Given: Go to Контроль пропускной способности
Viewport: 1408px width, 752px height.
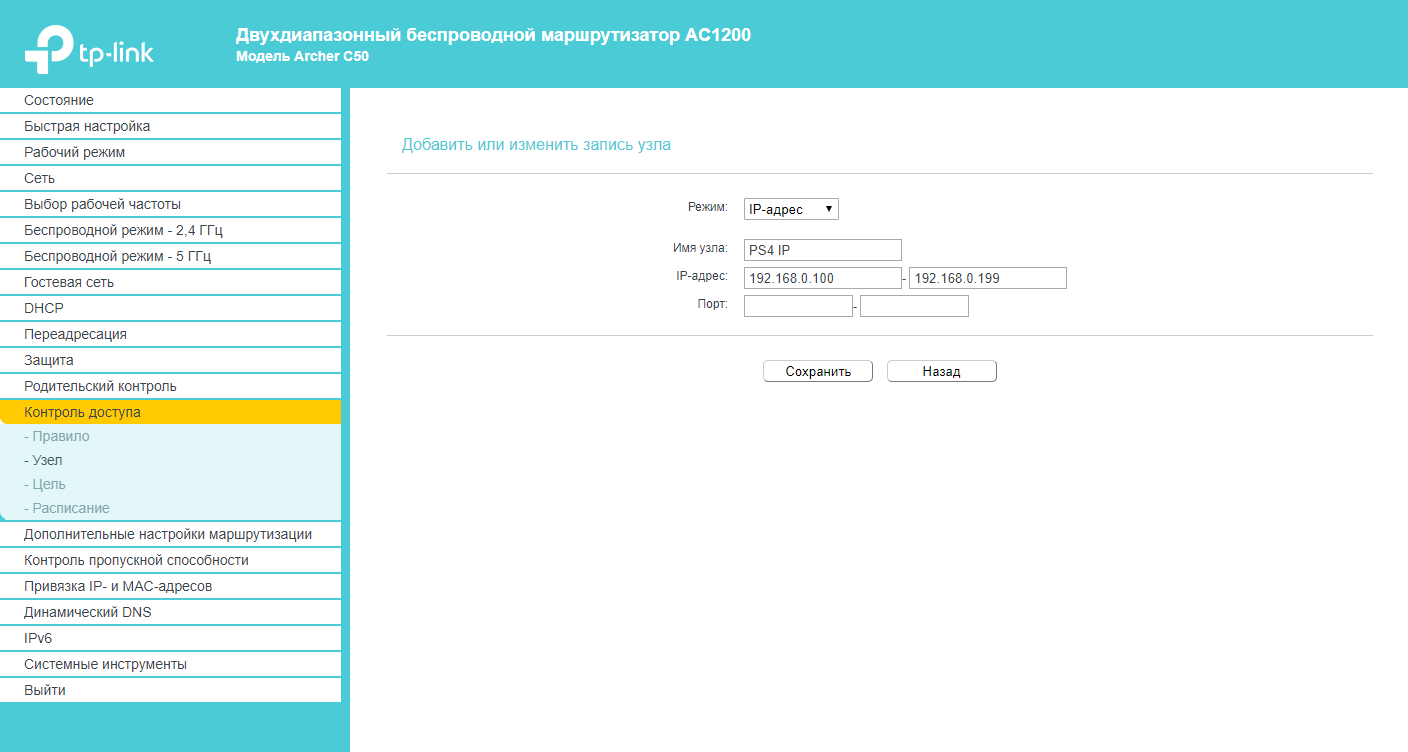Looking at the screenshot, I should pyautogui.click(x=170, y=560).
